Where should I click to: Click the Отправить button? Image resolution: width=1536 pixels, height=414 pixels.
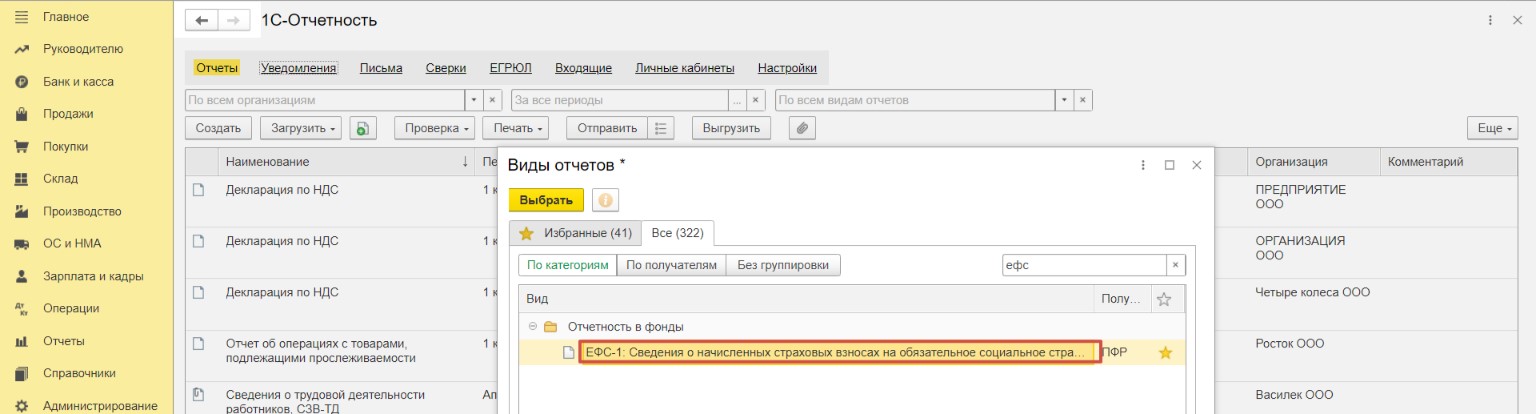607,128
